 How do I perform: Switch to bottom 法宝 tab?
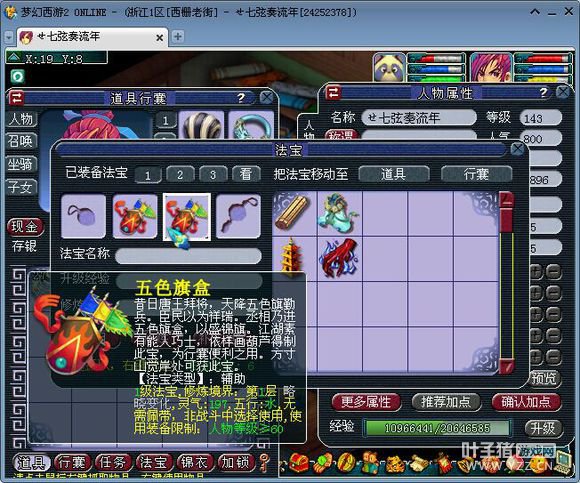point(154,462)
